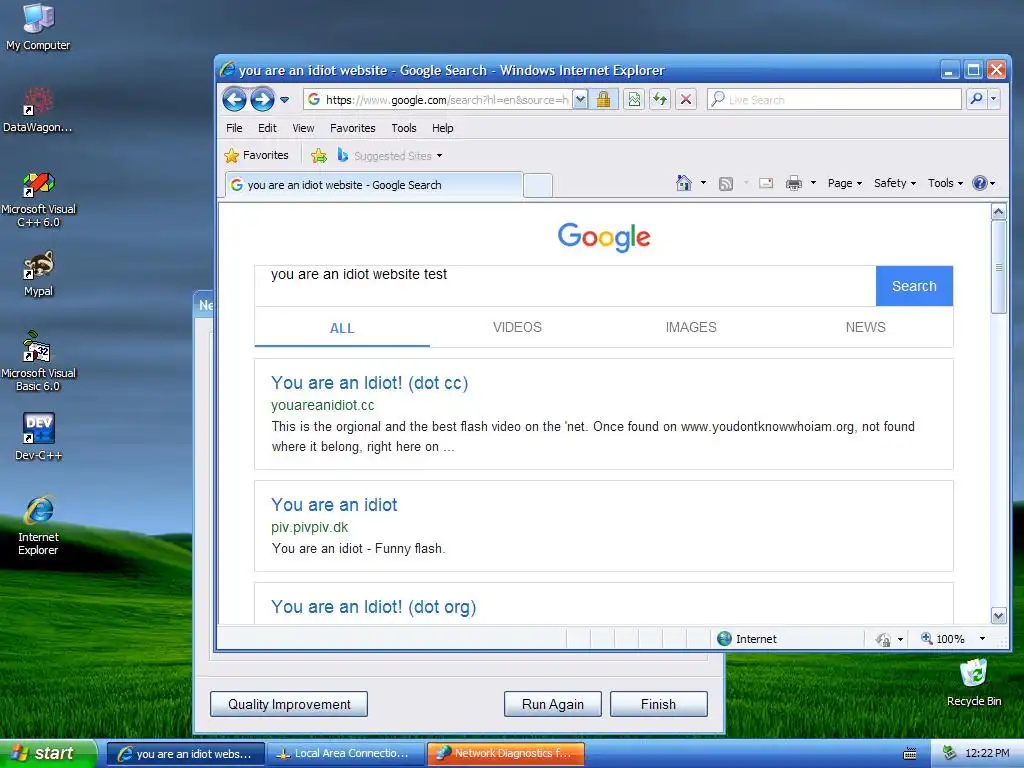1024x768 pixels.
Task: Select Local Area Connection taskbar button
Action: 345,754
